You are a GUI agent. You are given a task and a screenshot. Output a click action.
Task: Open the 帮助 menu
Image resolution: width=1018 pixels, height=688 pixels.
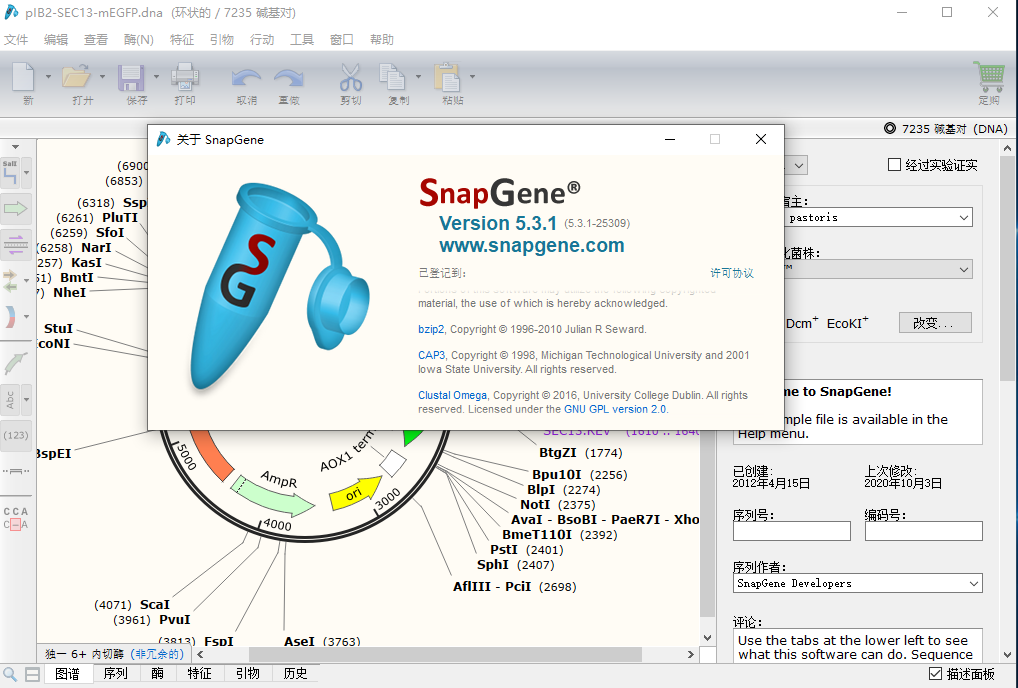tap(382, 40)
